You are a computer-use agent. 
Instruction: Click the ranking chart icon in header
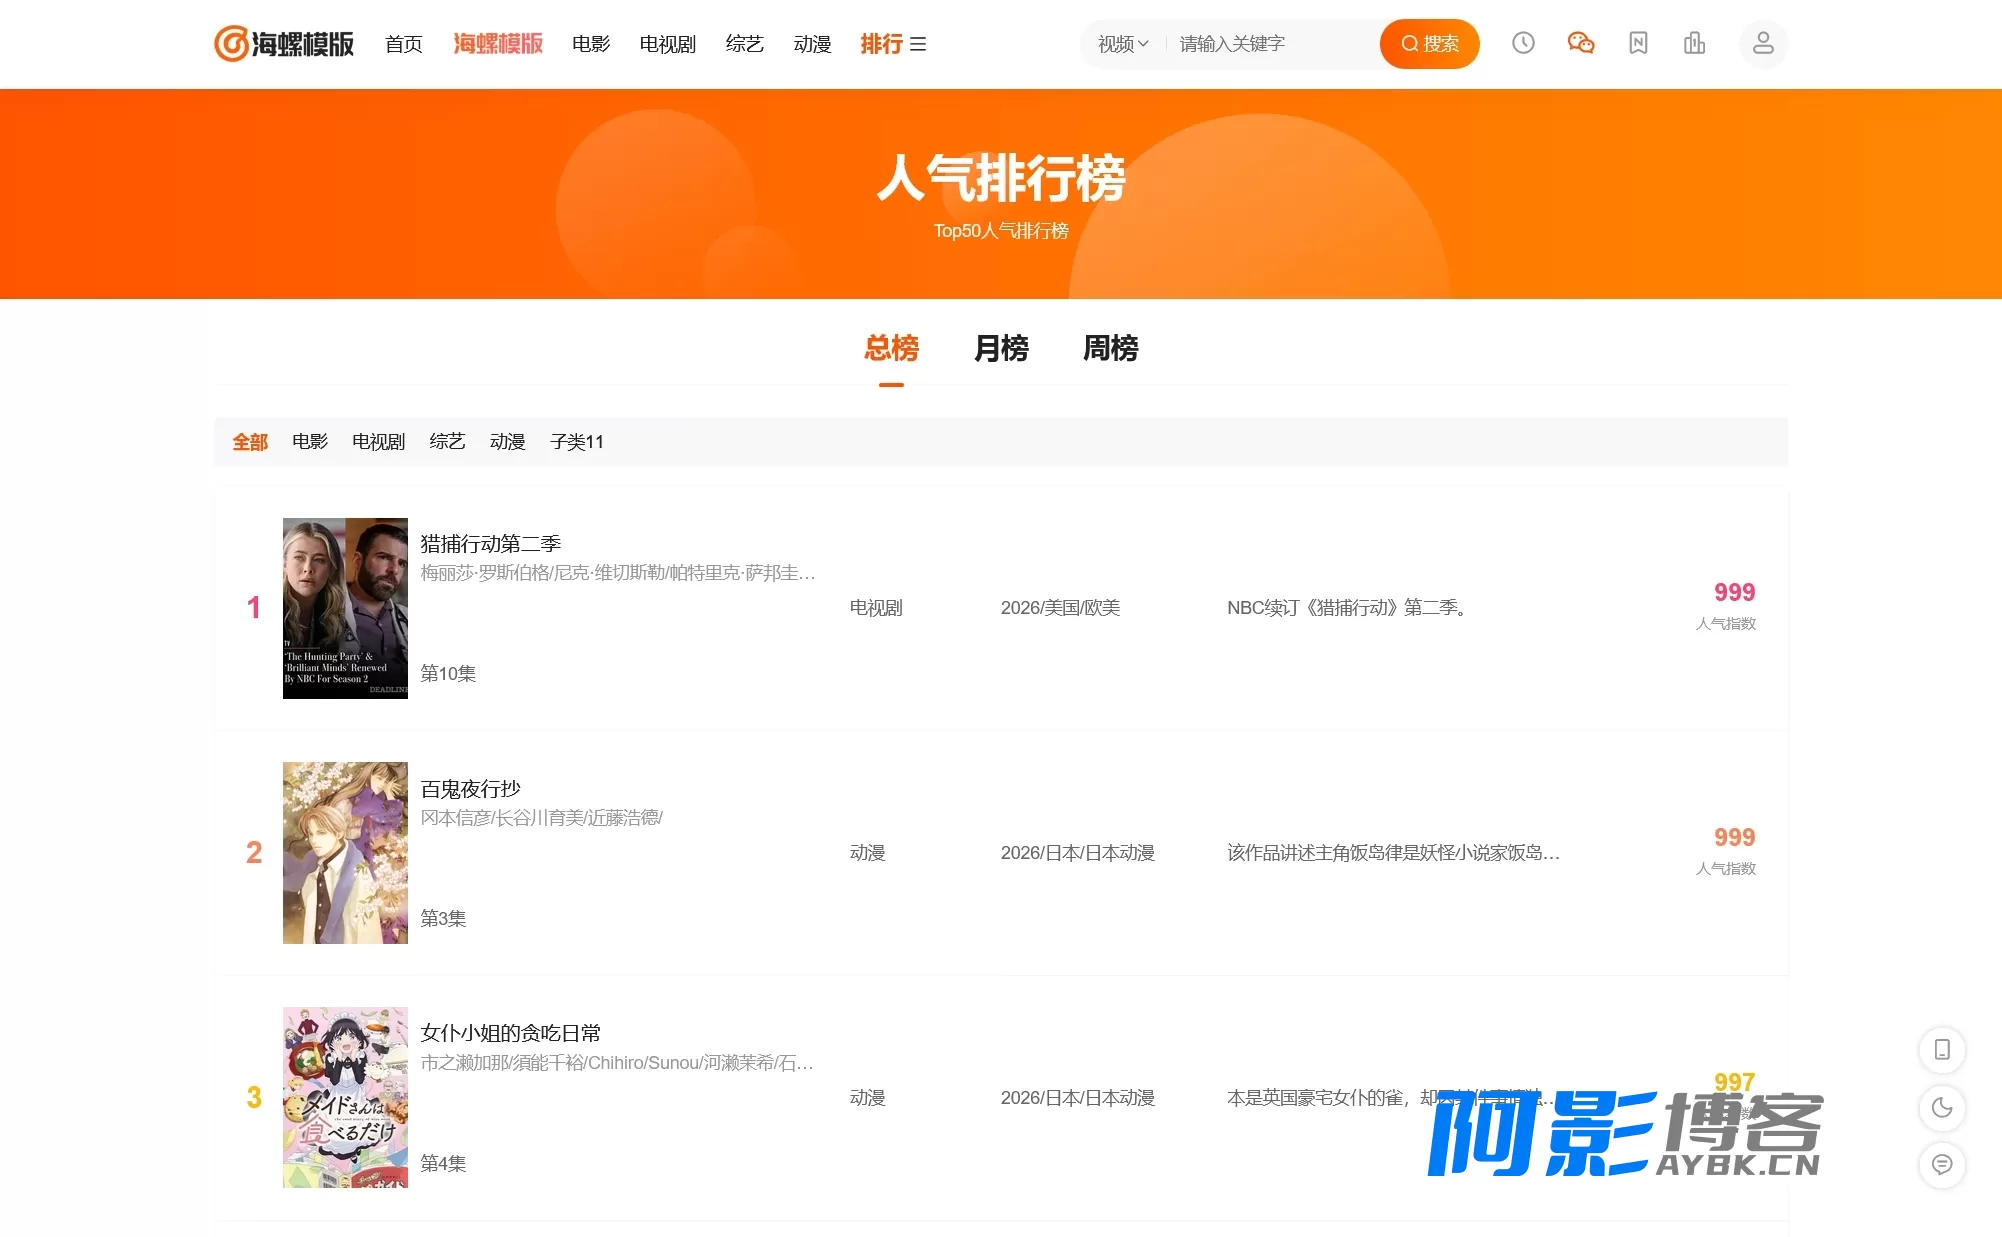coord(1694,43)
